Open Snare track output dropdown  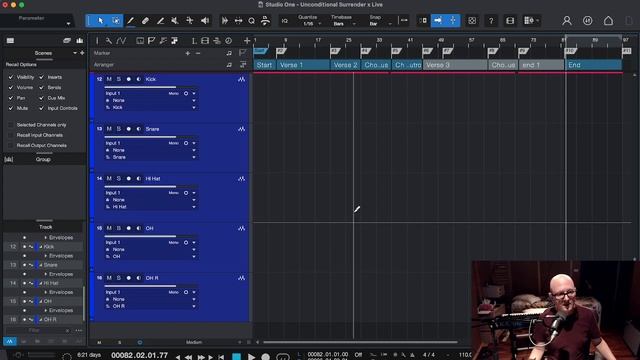(x=194, y=157)
